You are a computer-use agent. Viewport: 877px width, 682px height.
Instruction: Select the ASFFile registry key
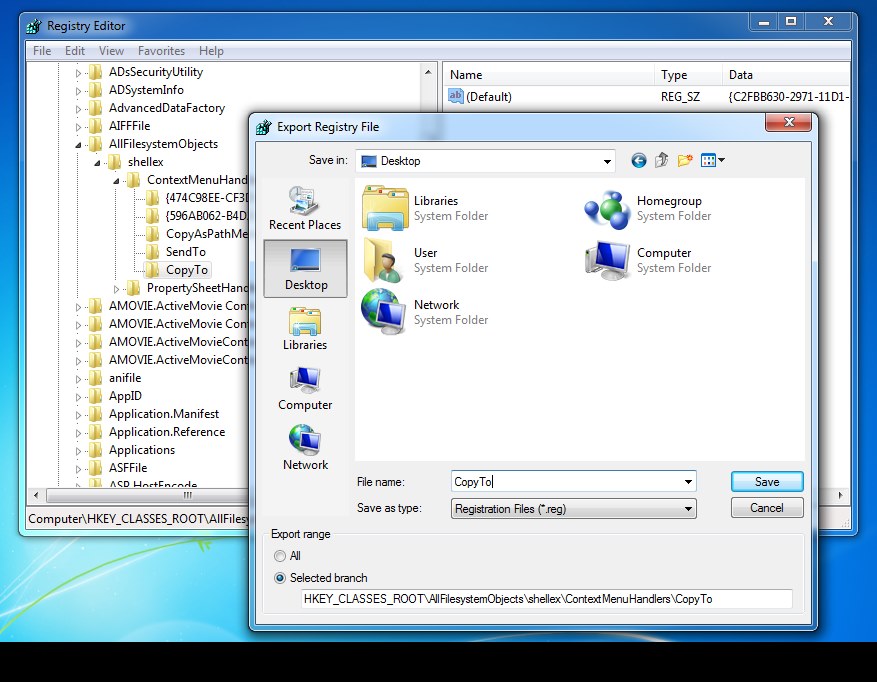pyautogui.click(x=128, y=468)
